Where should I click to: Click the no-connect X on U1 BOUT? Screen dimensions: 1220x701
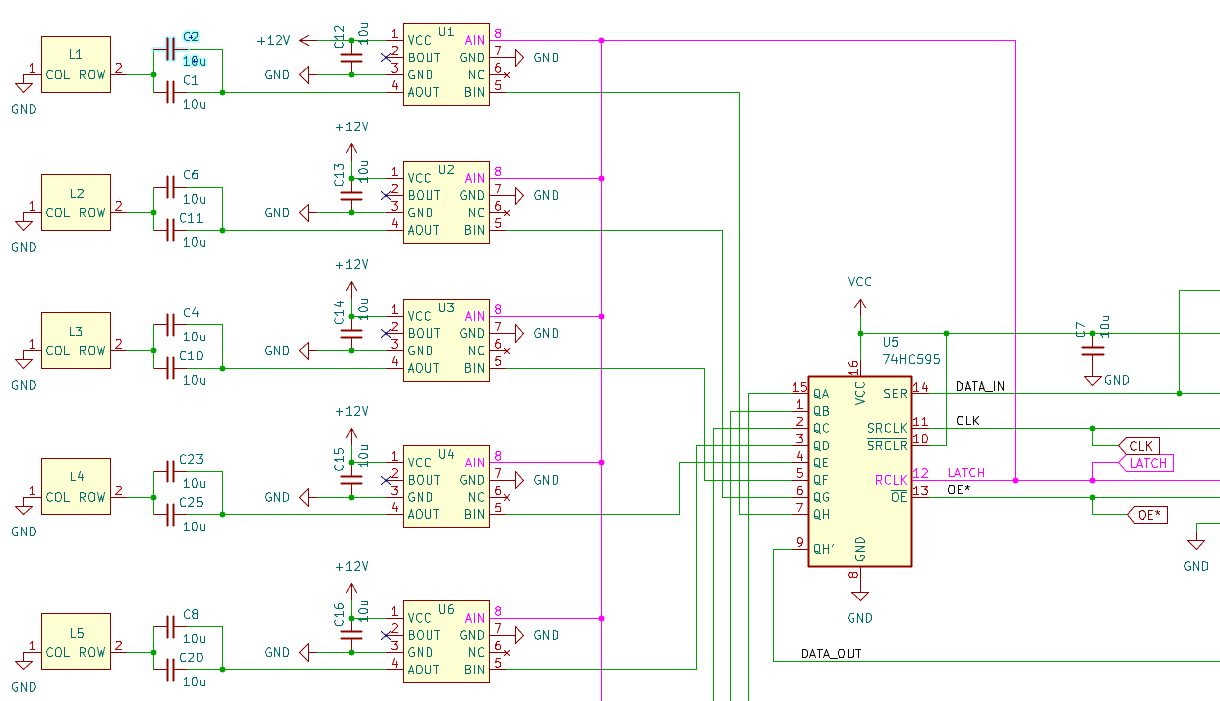386,58
